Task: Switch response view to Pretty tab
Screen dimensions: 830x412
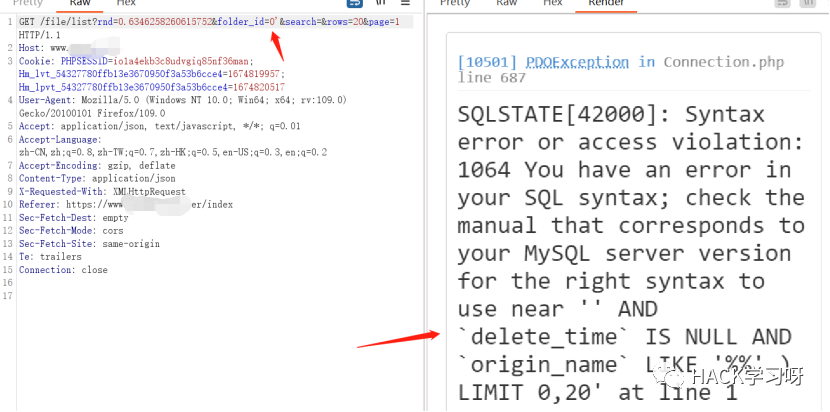Action: click(455, 3)
